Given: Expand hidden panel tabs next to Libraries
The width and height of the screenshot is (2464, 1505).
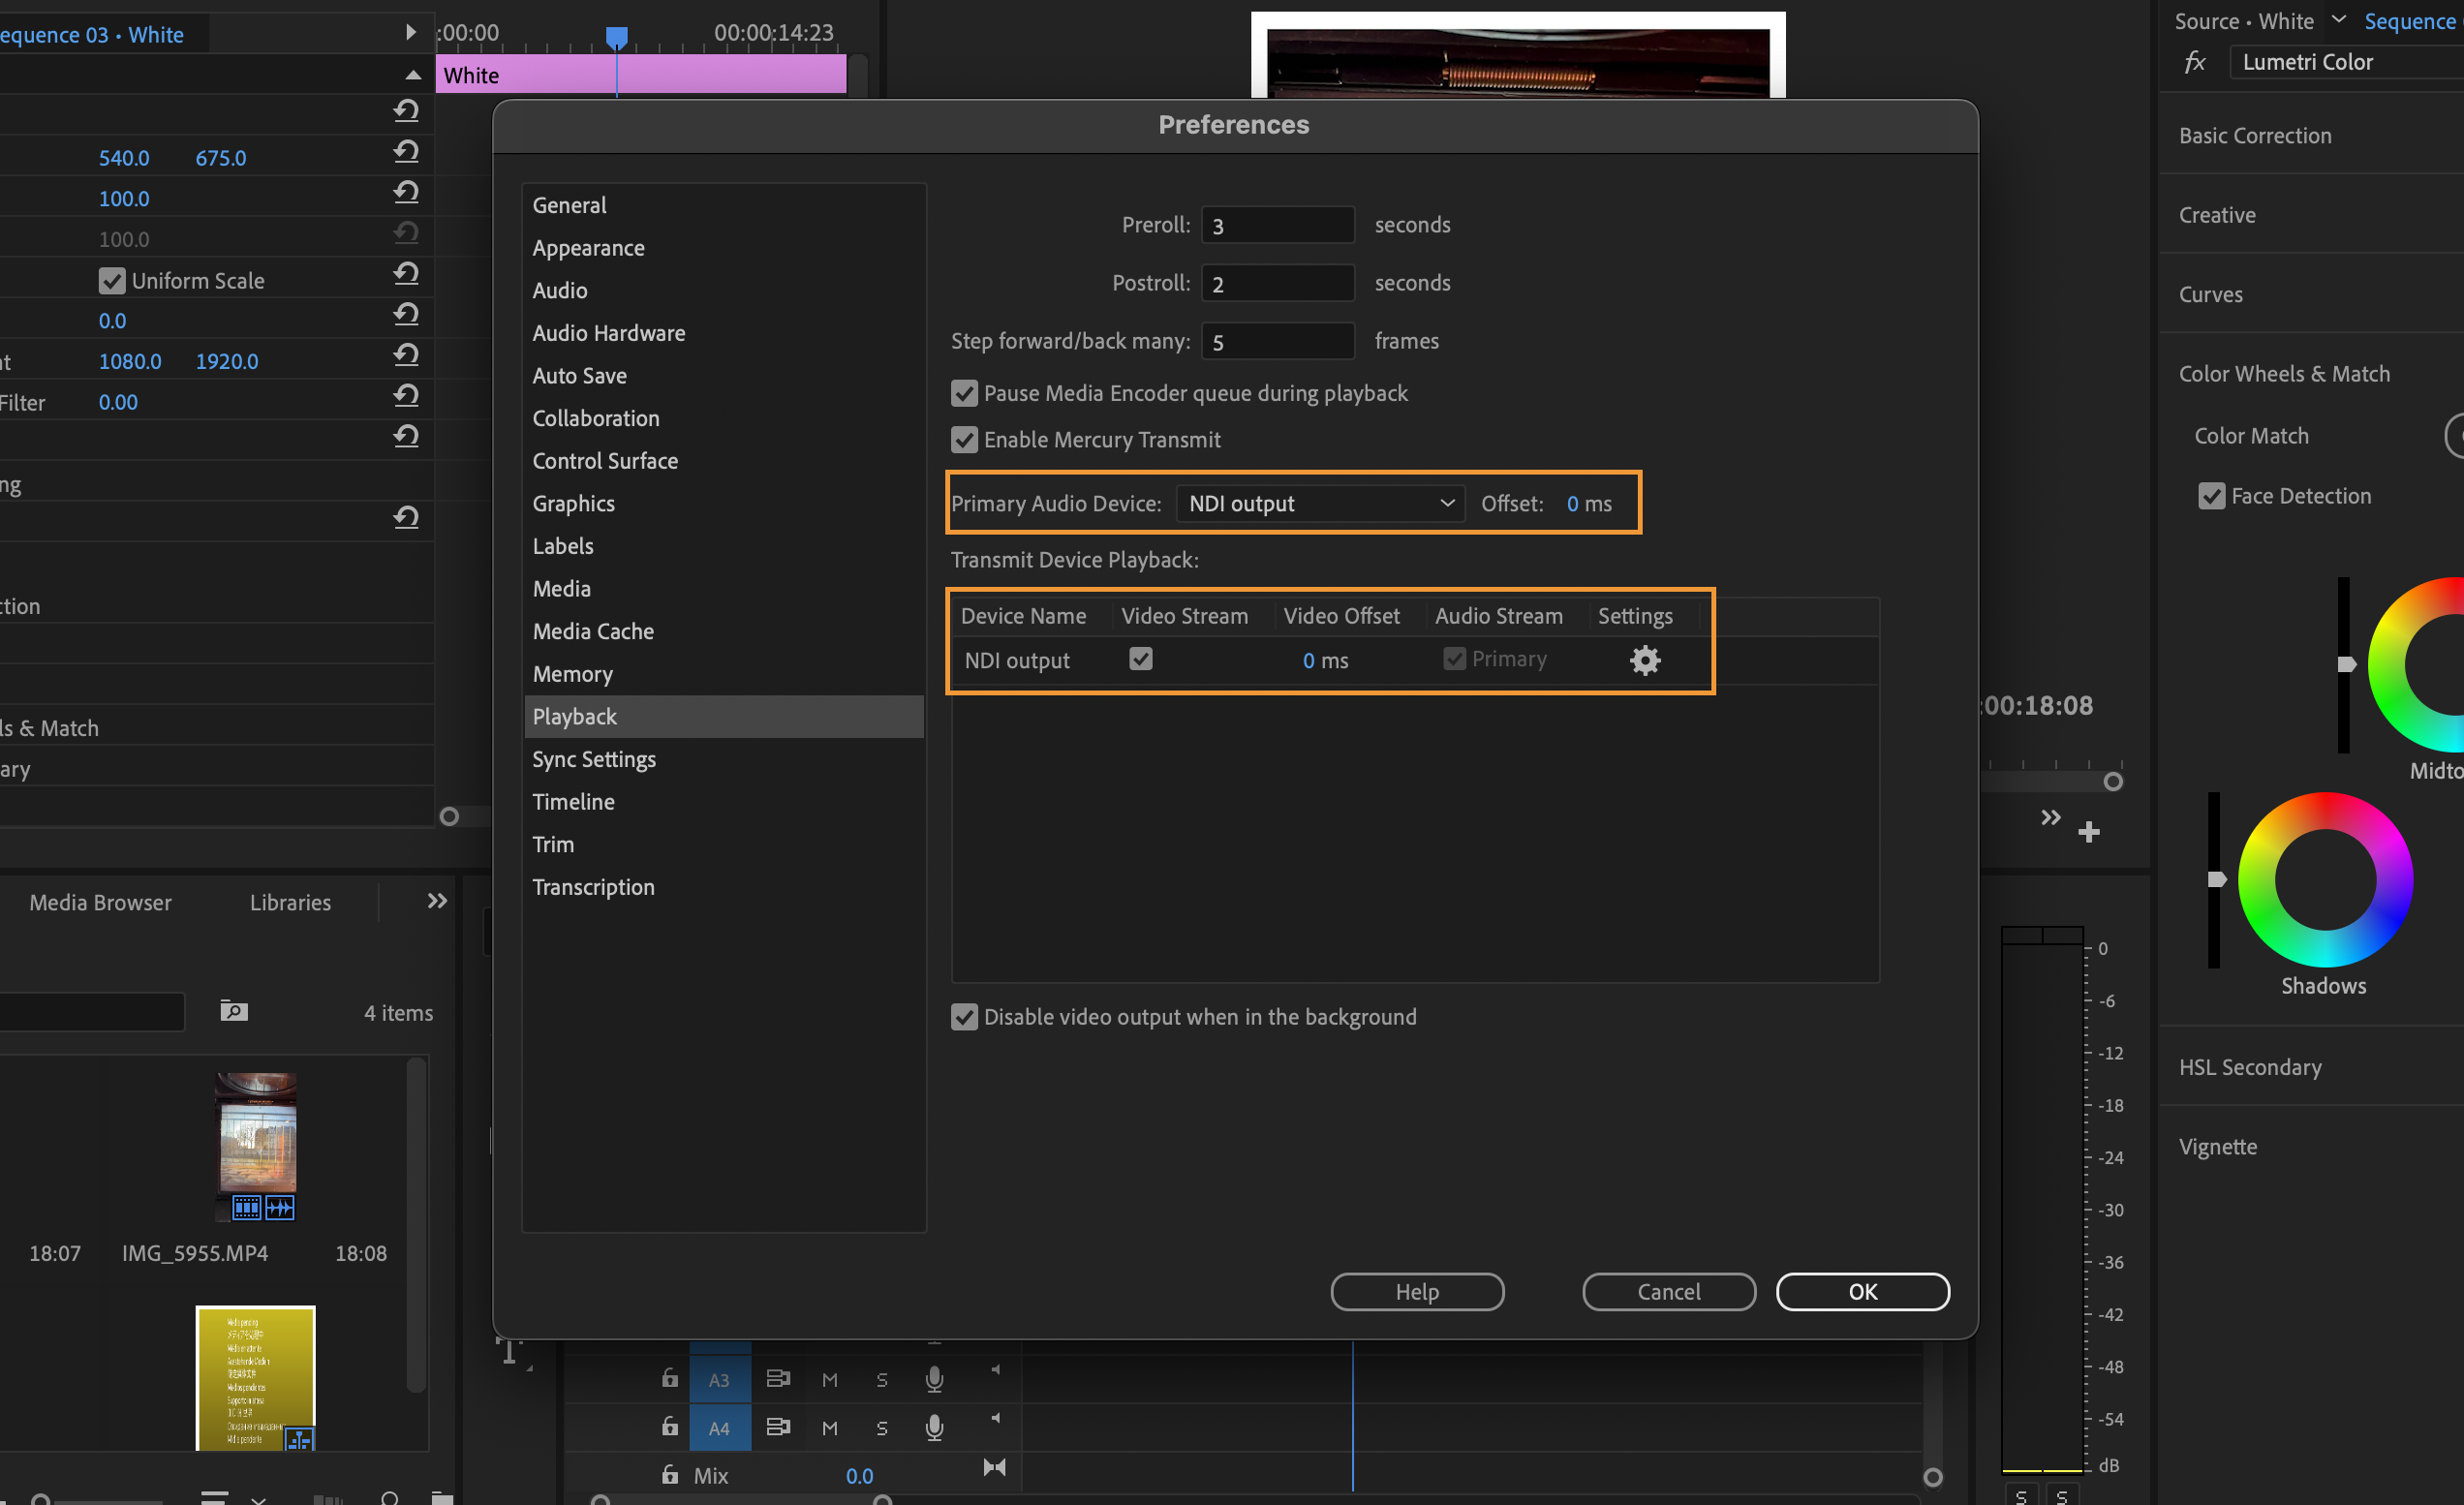Looking at the screenshot, I should [437, 901].
